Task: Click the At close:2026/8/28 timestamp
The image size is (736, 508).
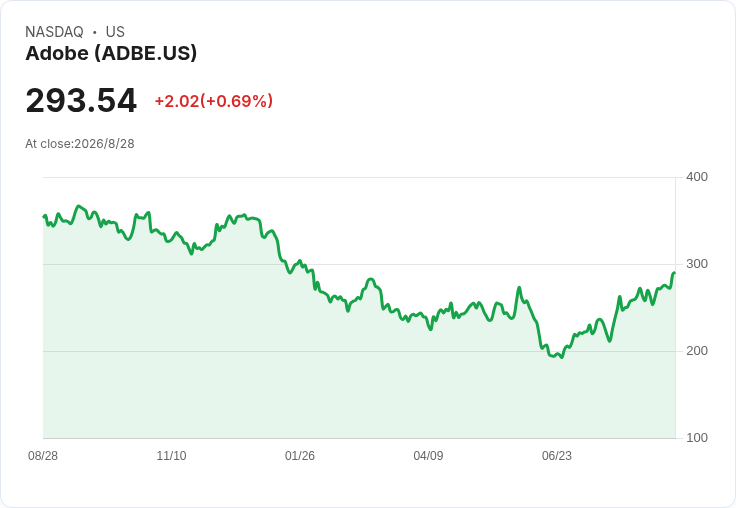Action: pos(80,144)
